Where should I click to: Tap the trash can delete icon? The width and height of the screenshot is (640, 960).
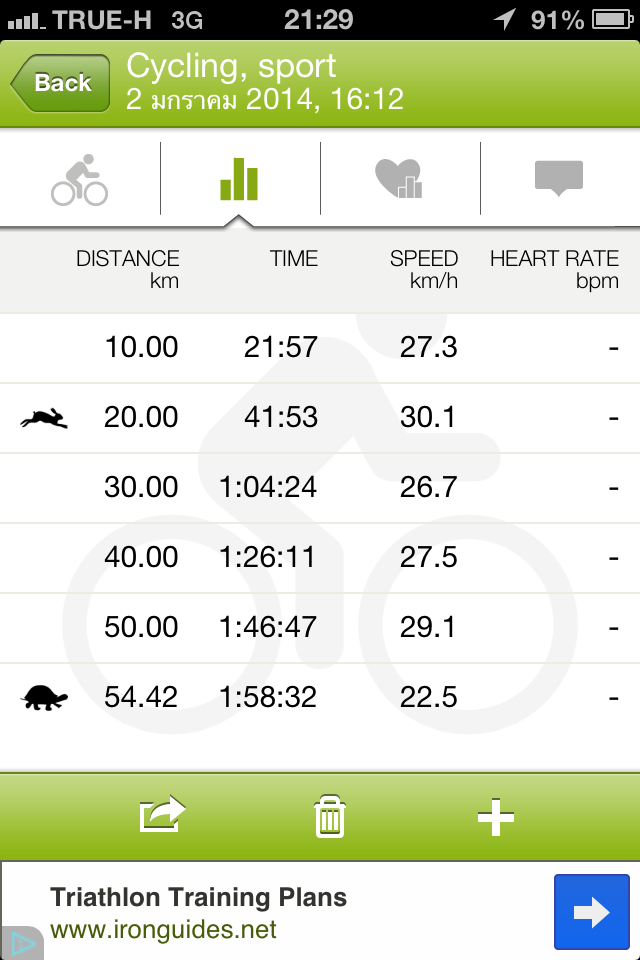click(x=330, y=816)
